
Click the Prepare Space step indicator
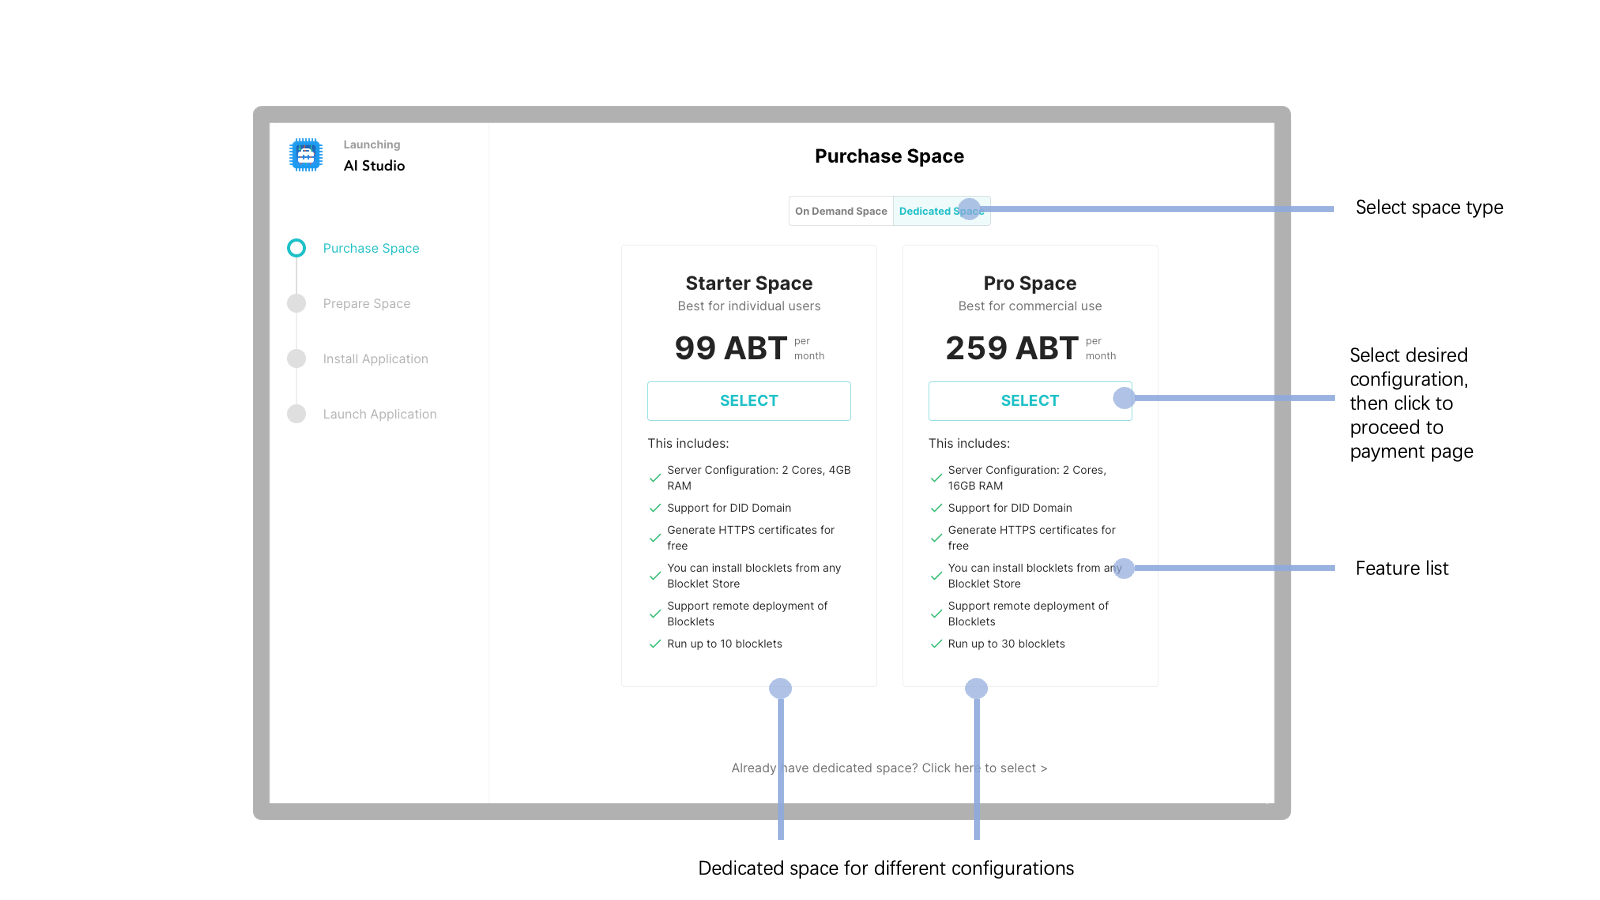[x=297, y=304]
